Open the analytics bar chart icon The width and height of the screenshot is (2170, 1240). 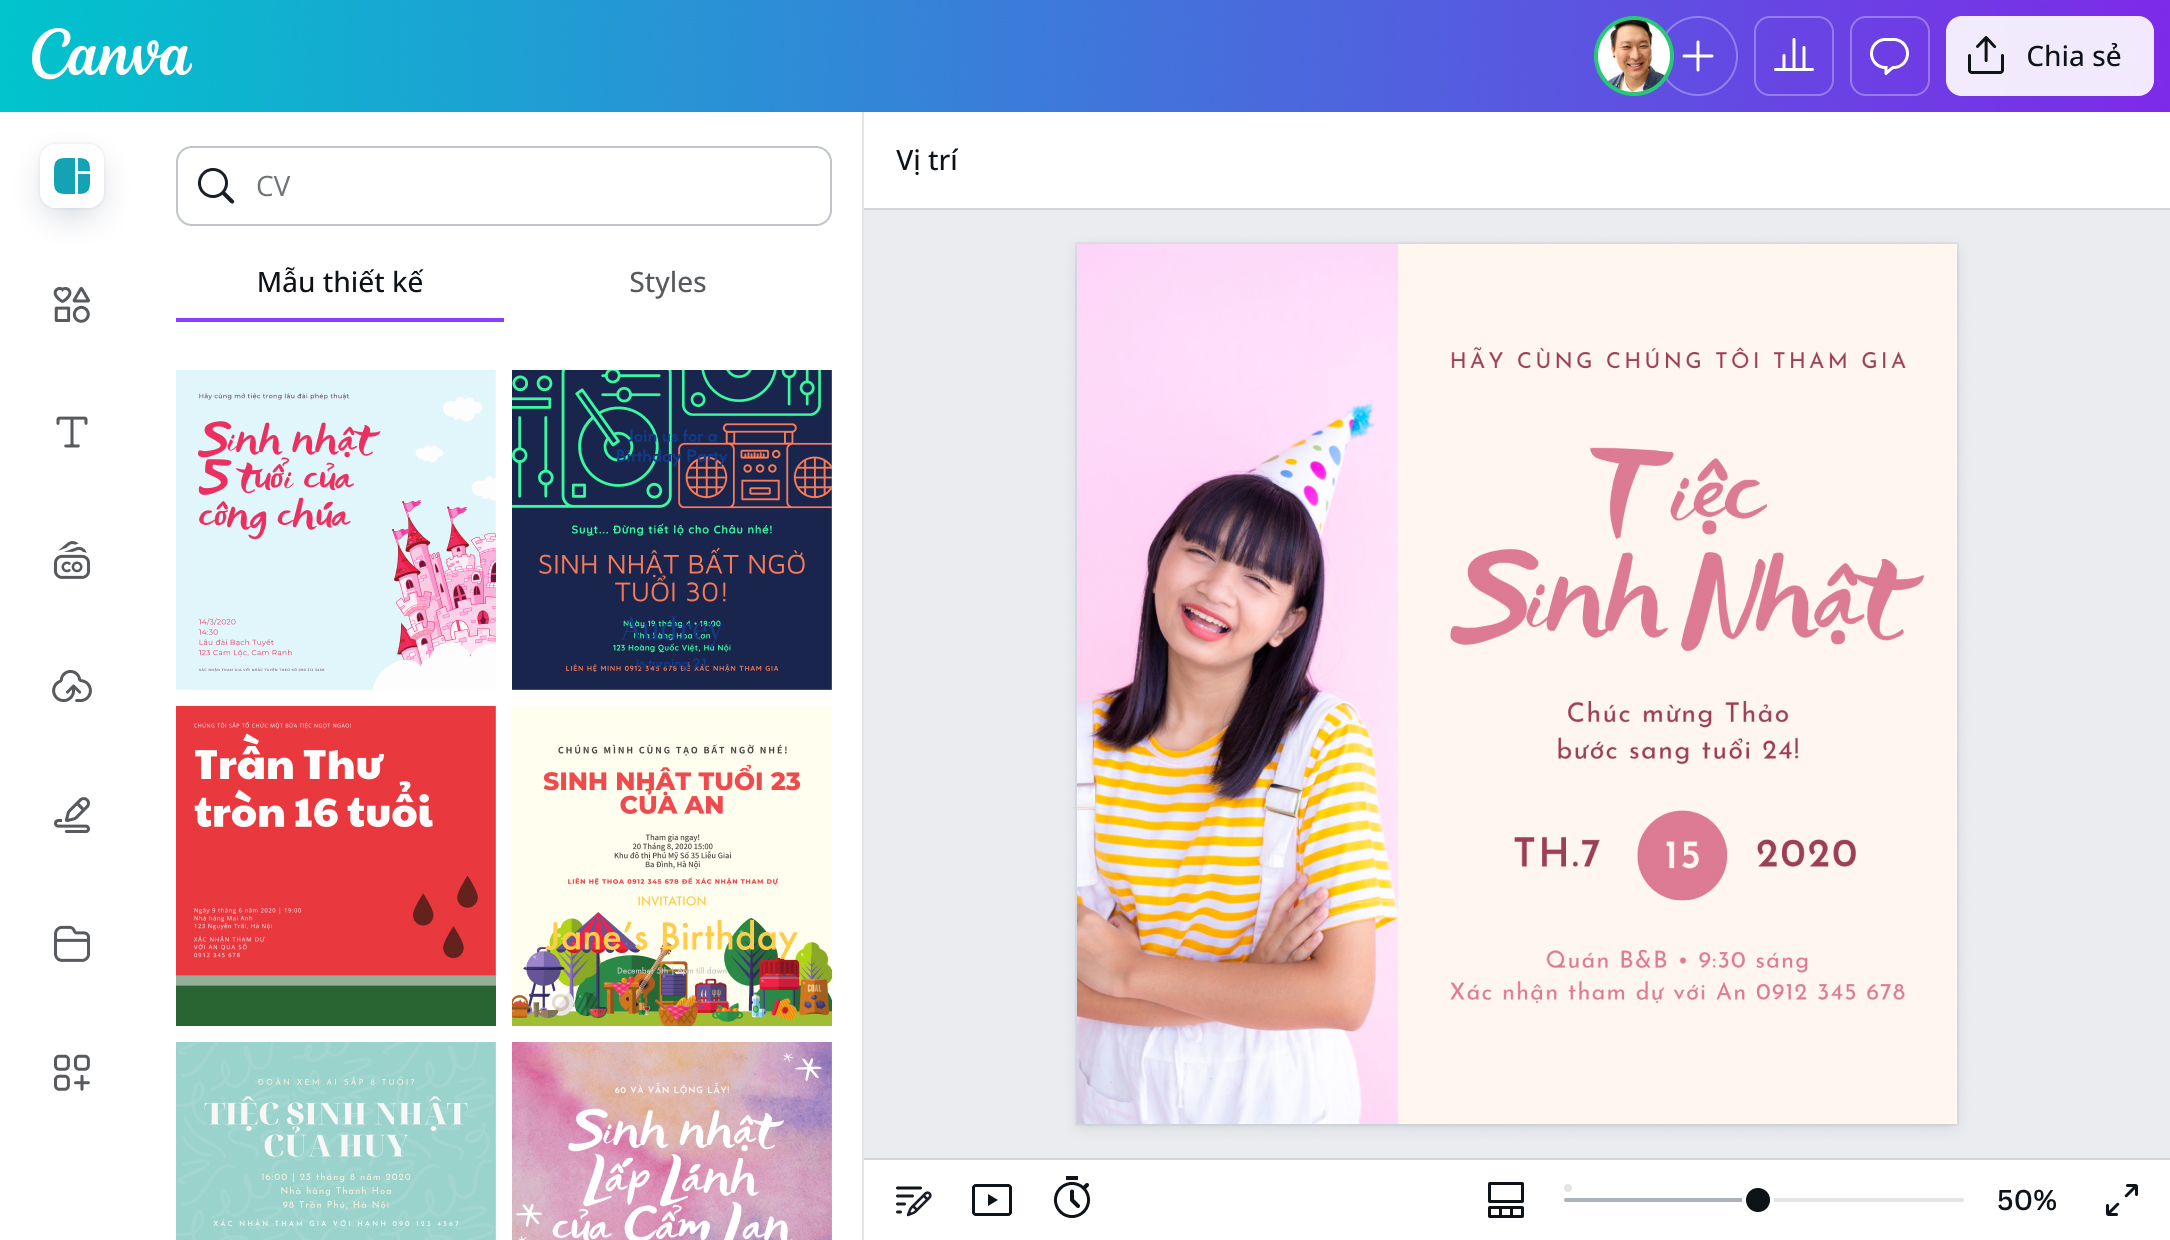pyautogui.click(x=1794, y=56)
